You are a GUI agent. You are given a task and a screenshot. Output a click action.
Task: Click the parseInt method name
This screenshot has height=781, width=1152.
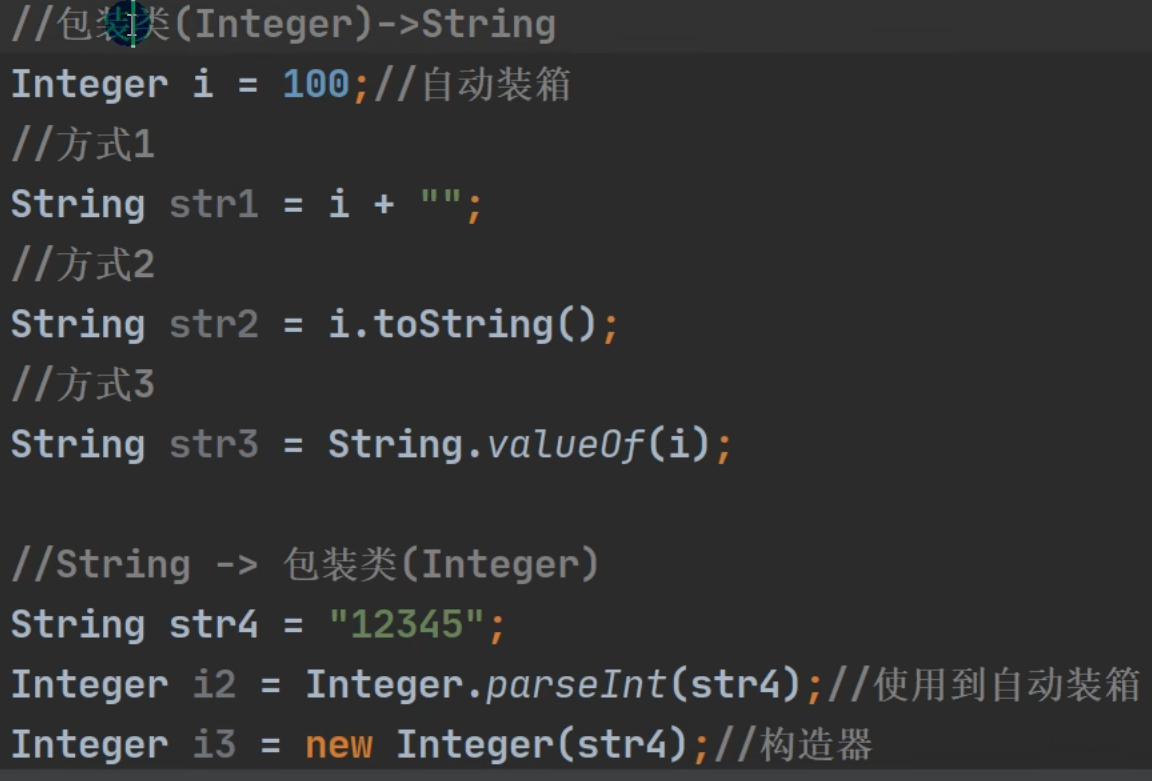point(576,685)
